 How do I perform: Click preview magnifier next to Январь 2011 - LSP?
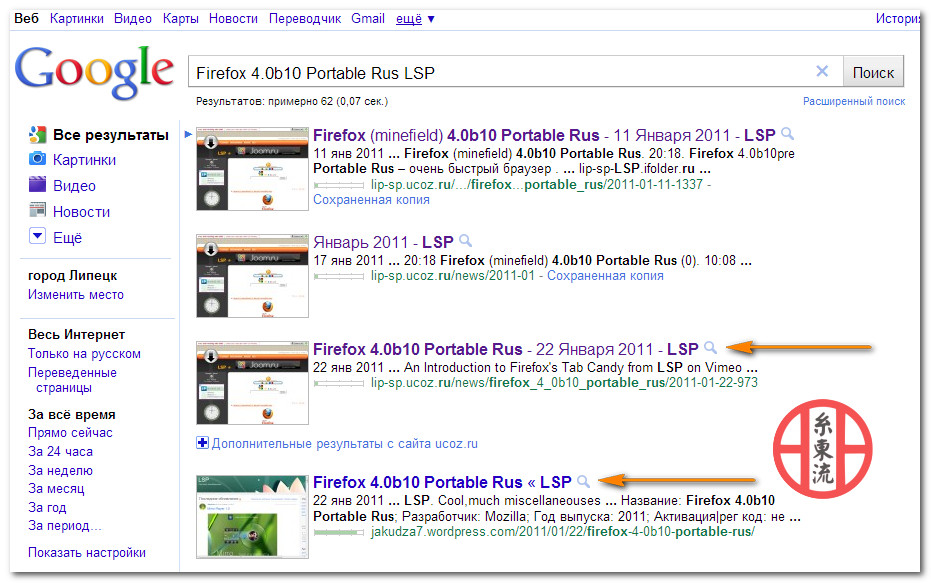point(466,240)
